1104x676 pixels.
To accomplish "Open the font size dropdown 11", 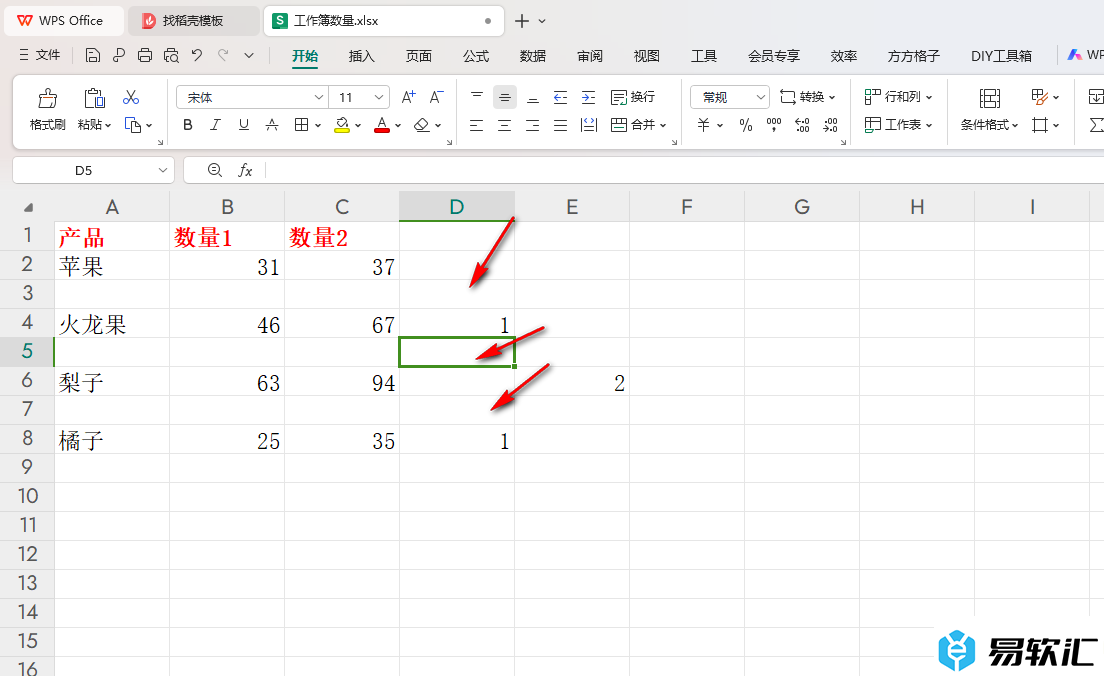I will pos(379,97).
